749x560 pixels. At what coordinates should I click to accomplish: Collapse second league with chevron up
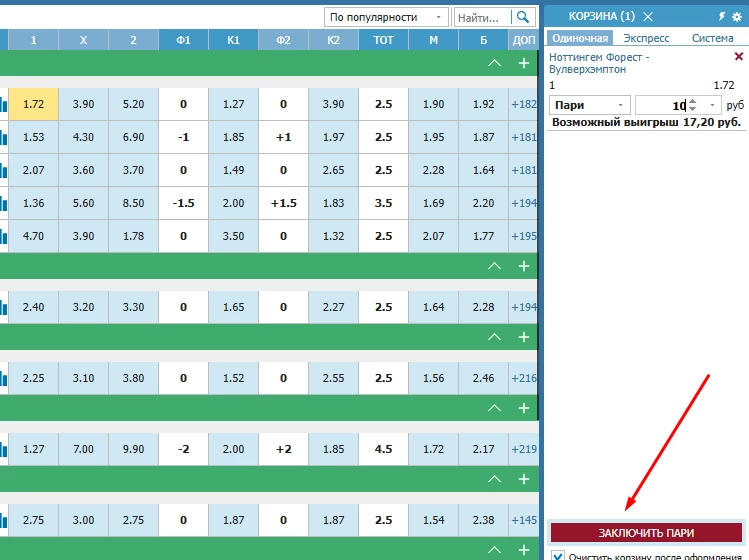(x=494, y=266)
